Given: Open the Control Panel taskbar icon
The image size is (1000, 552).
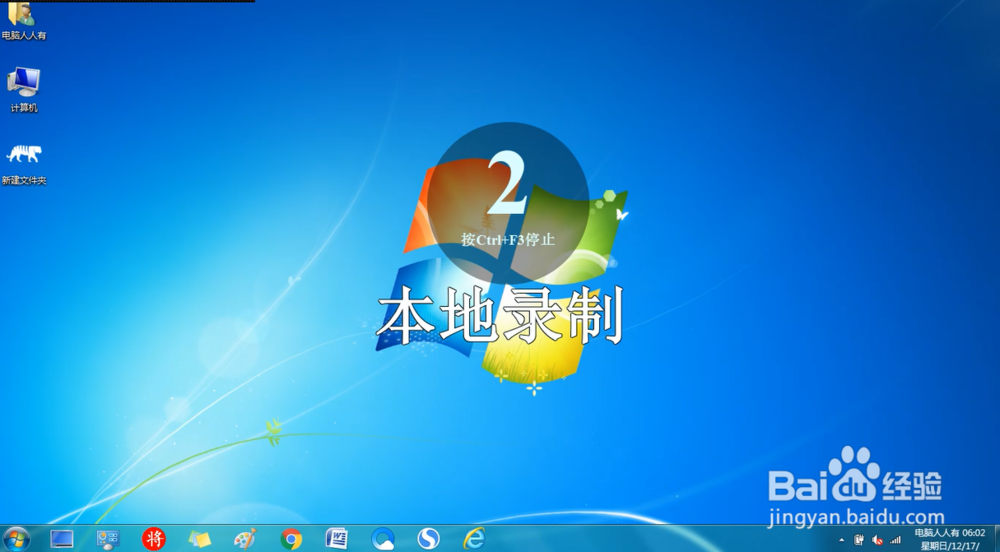Looking at the screenshot, I should point(108,539).
